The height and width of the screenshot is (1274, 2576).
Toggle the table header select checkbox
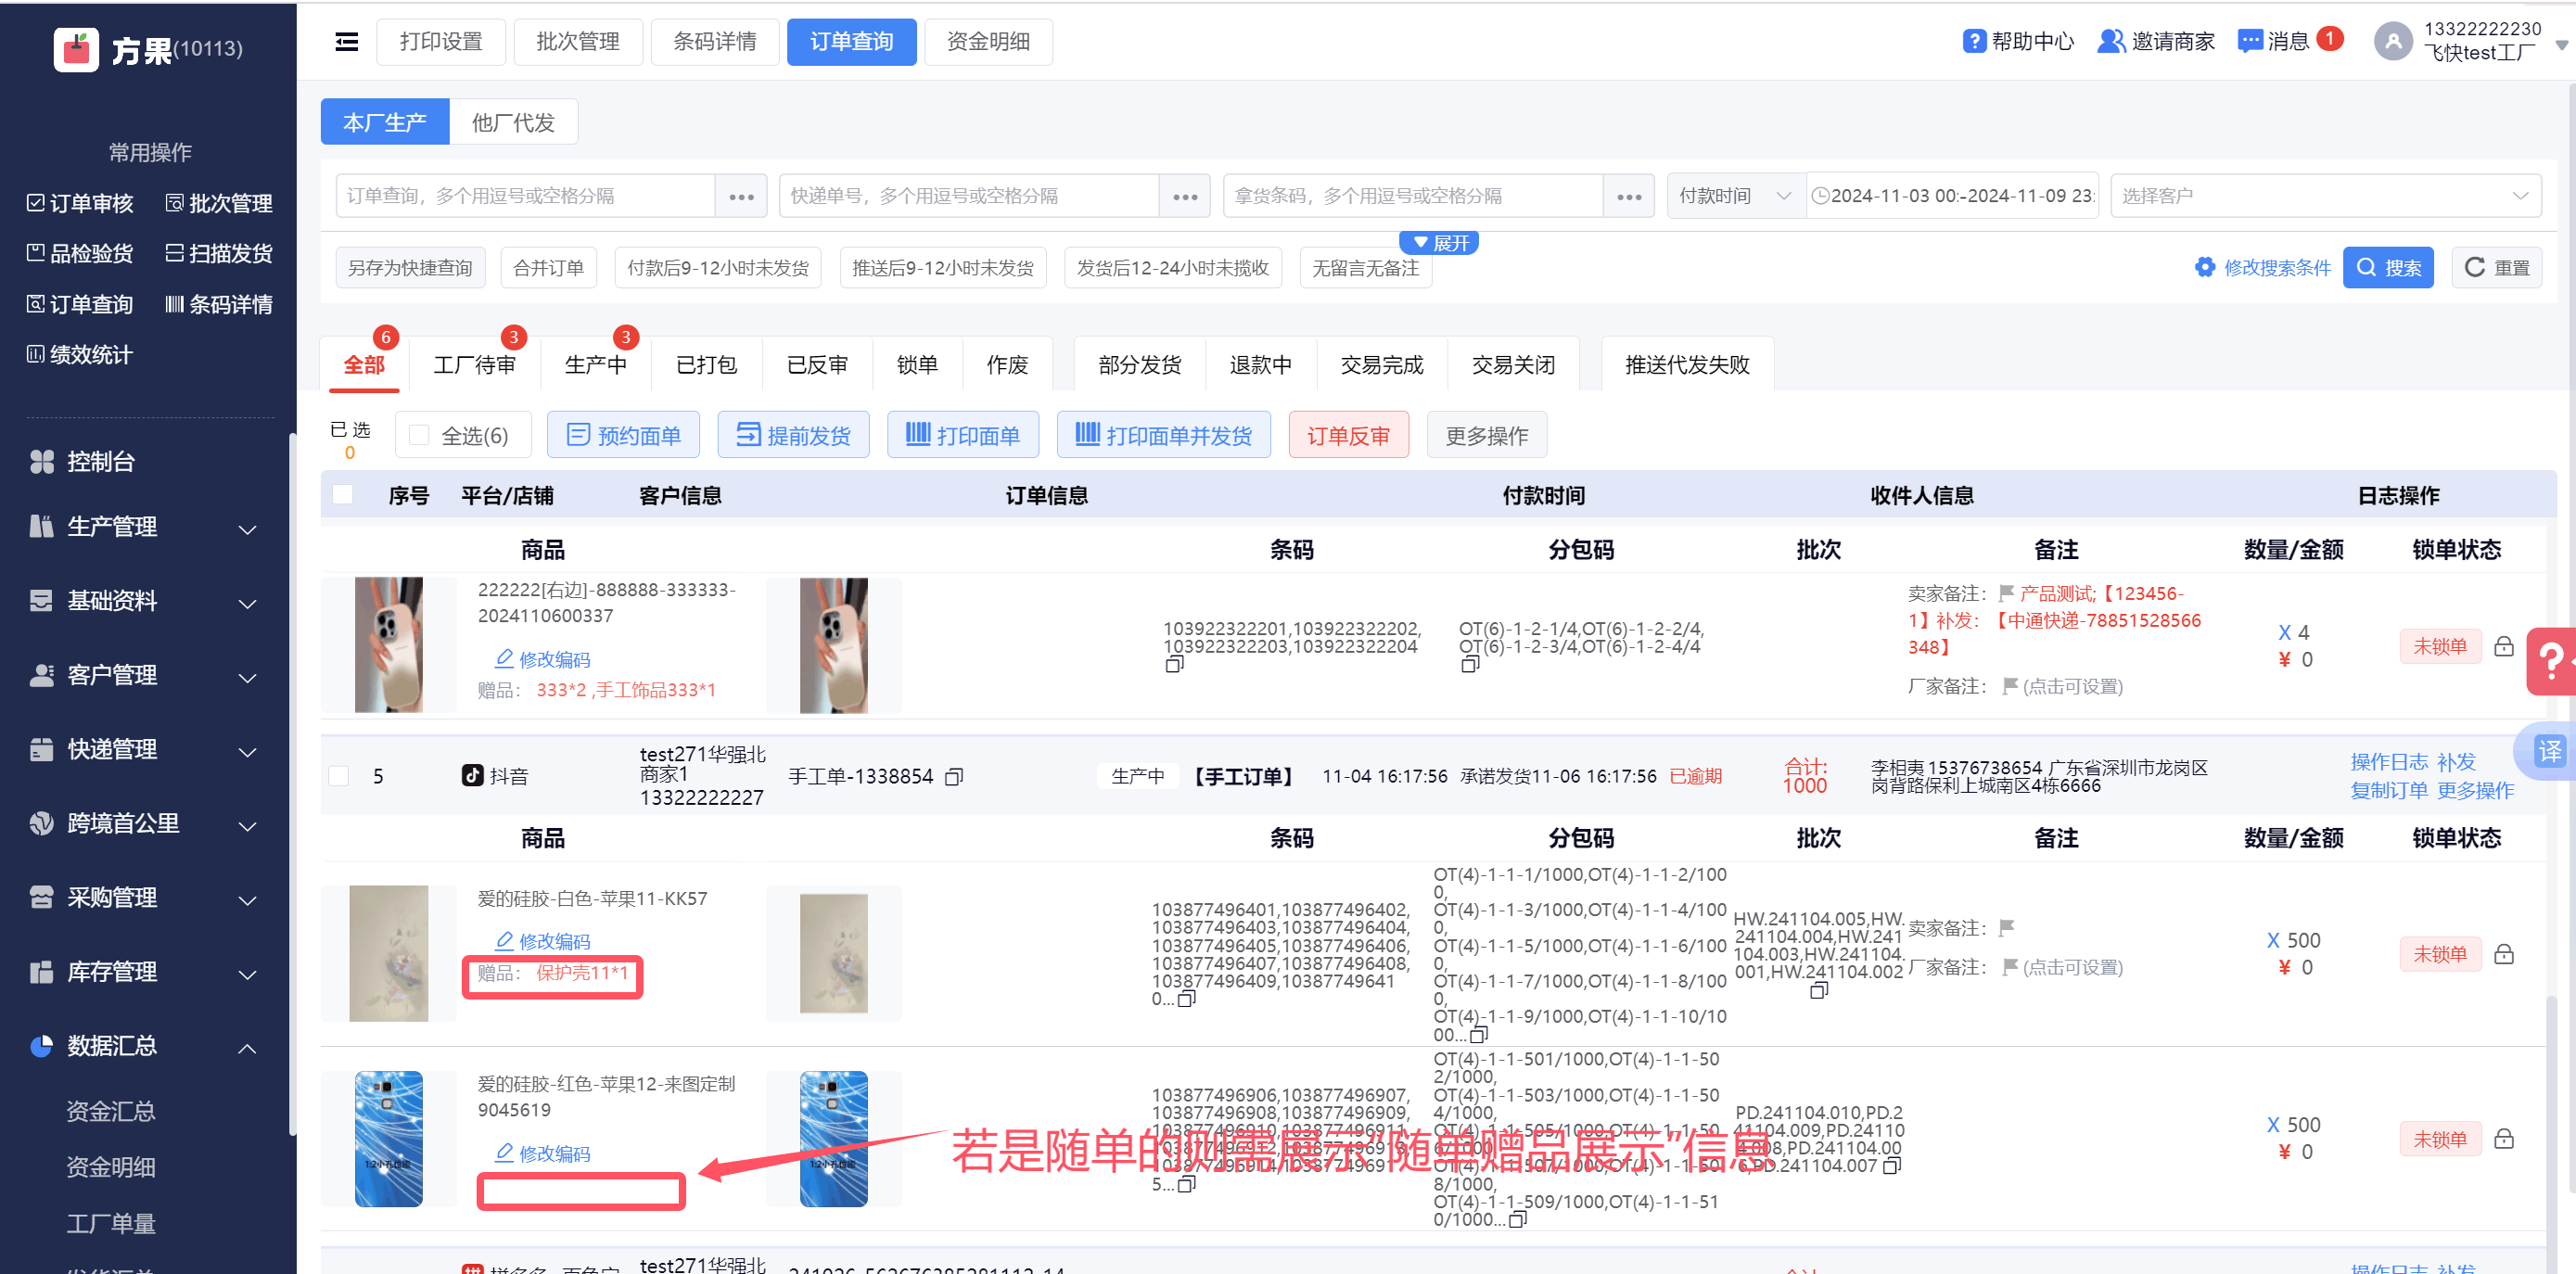pos(343,495)
